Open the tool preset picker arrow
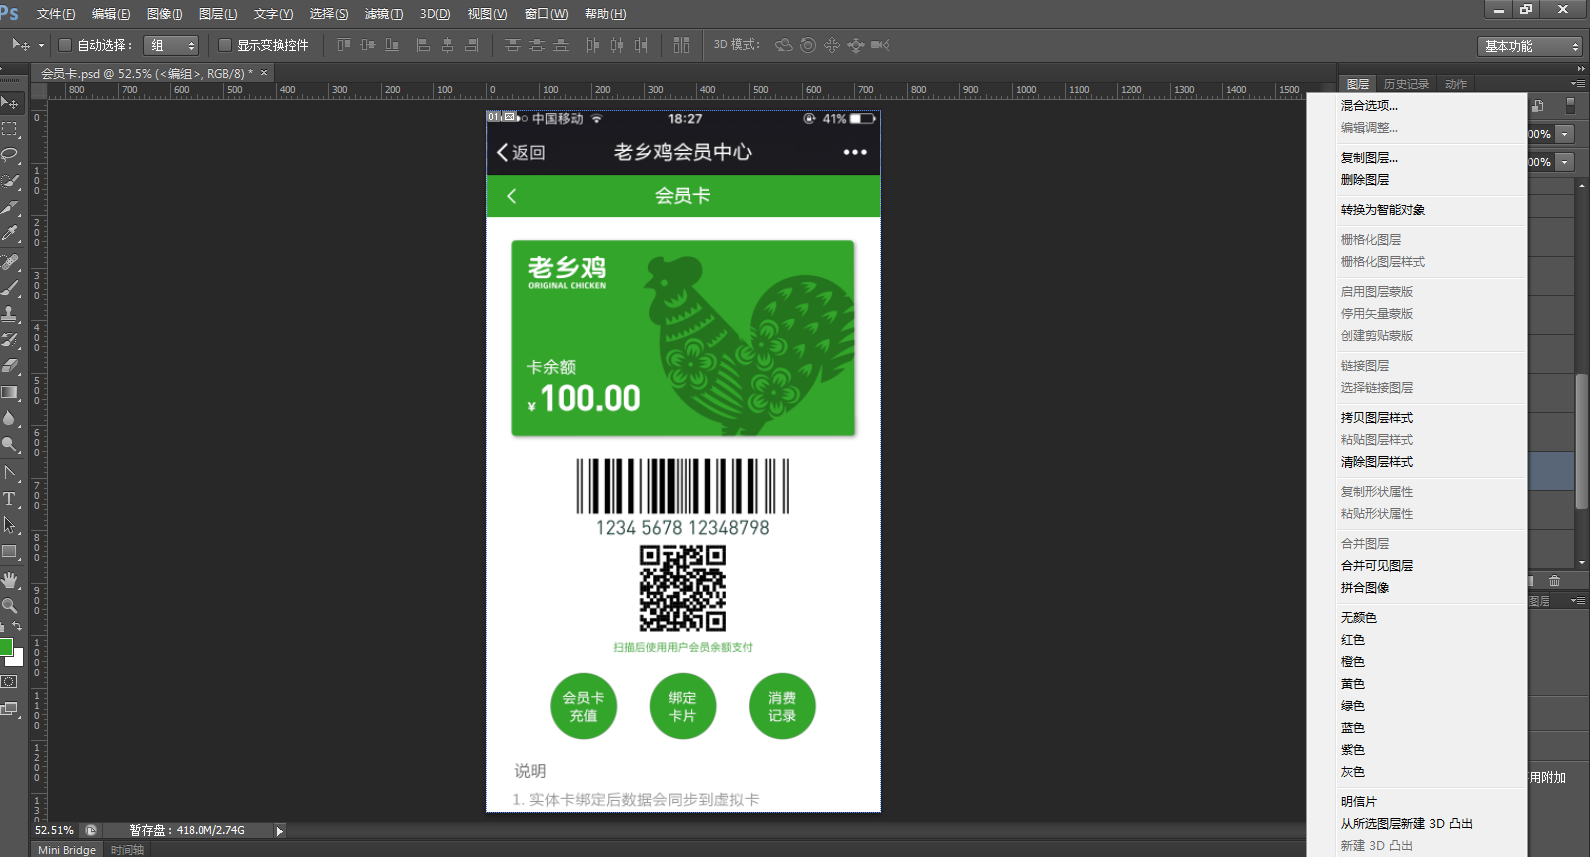The image size is (1590, 857). (41, 45)
